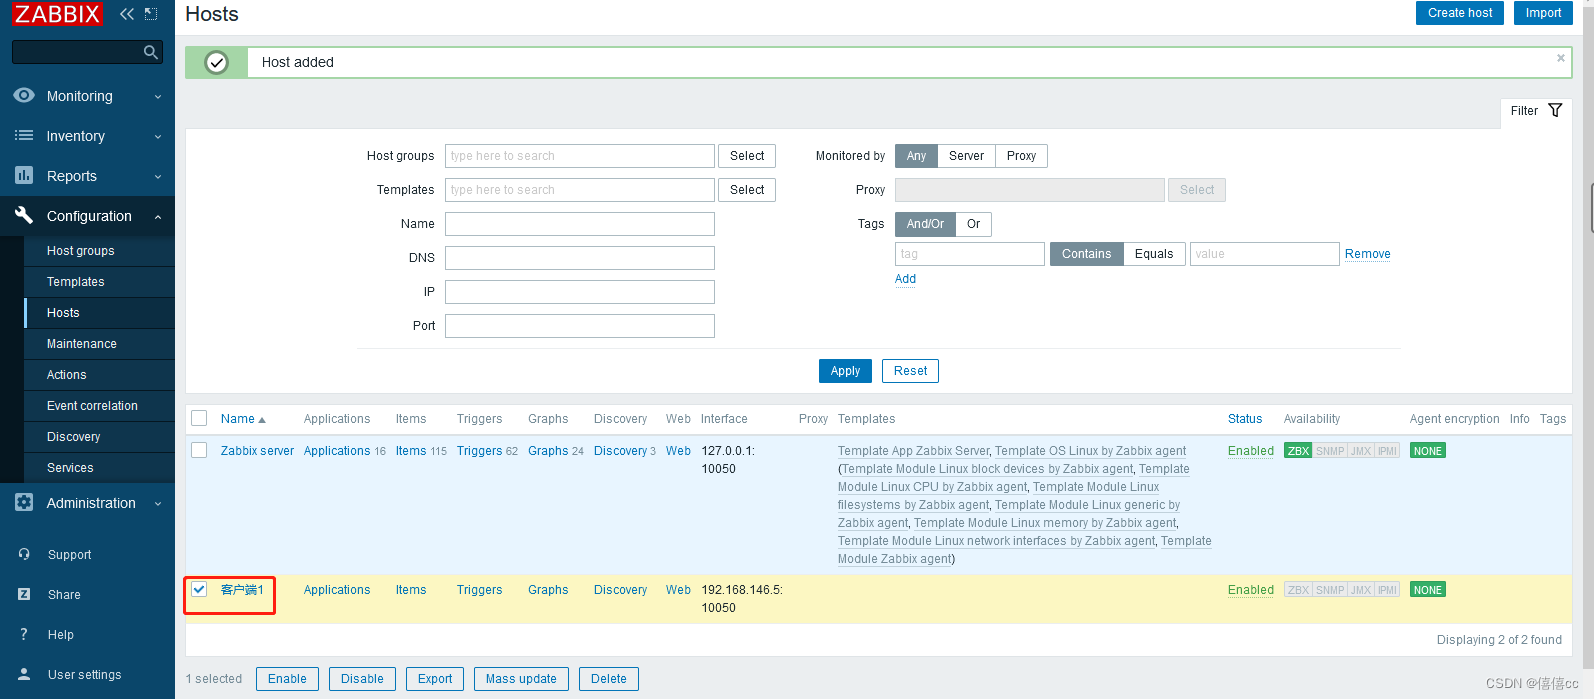
Task: Expand the Administration menu chevron
Action: click(x=158, y=504)
